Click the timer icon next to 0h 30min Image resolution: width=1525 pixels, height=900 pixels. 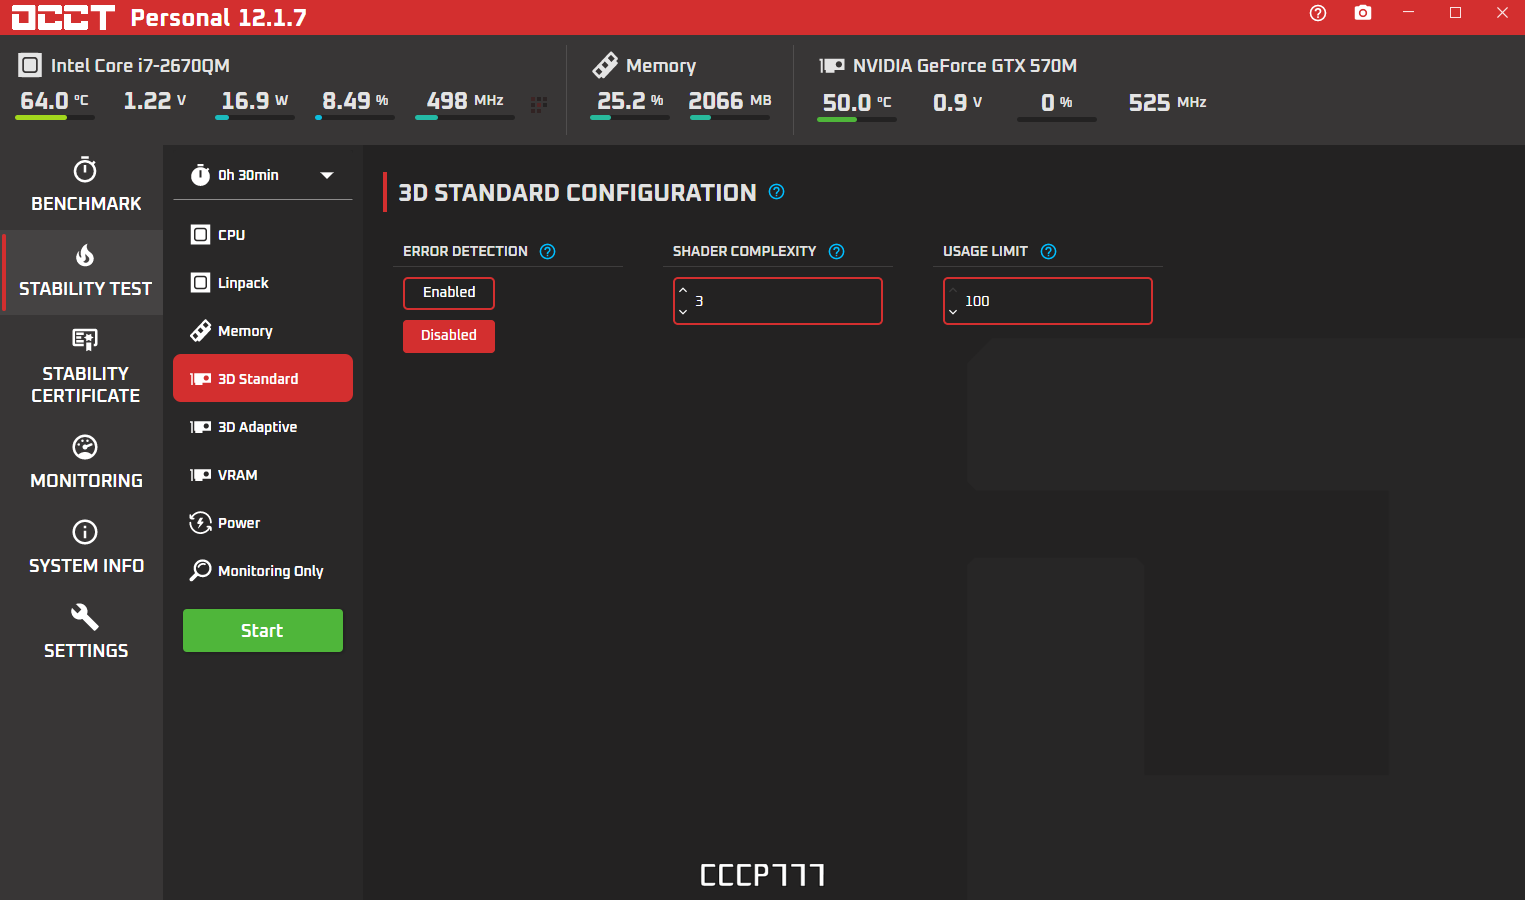click(200, 175)
